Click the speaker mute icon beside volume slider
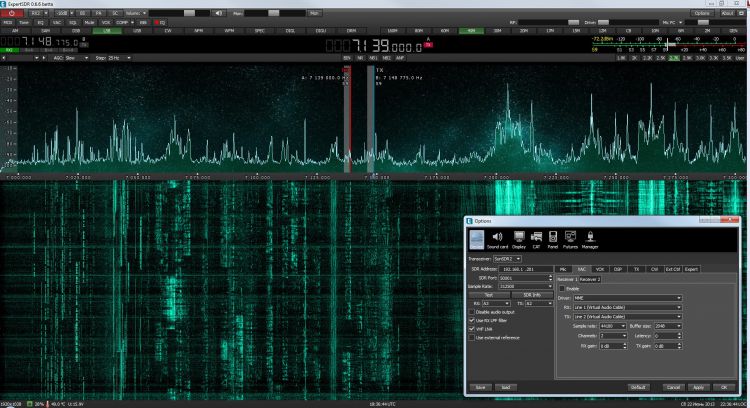 (219, 13)
